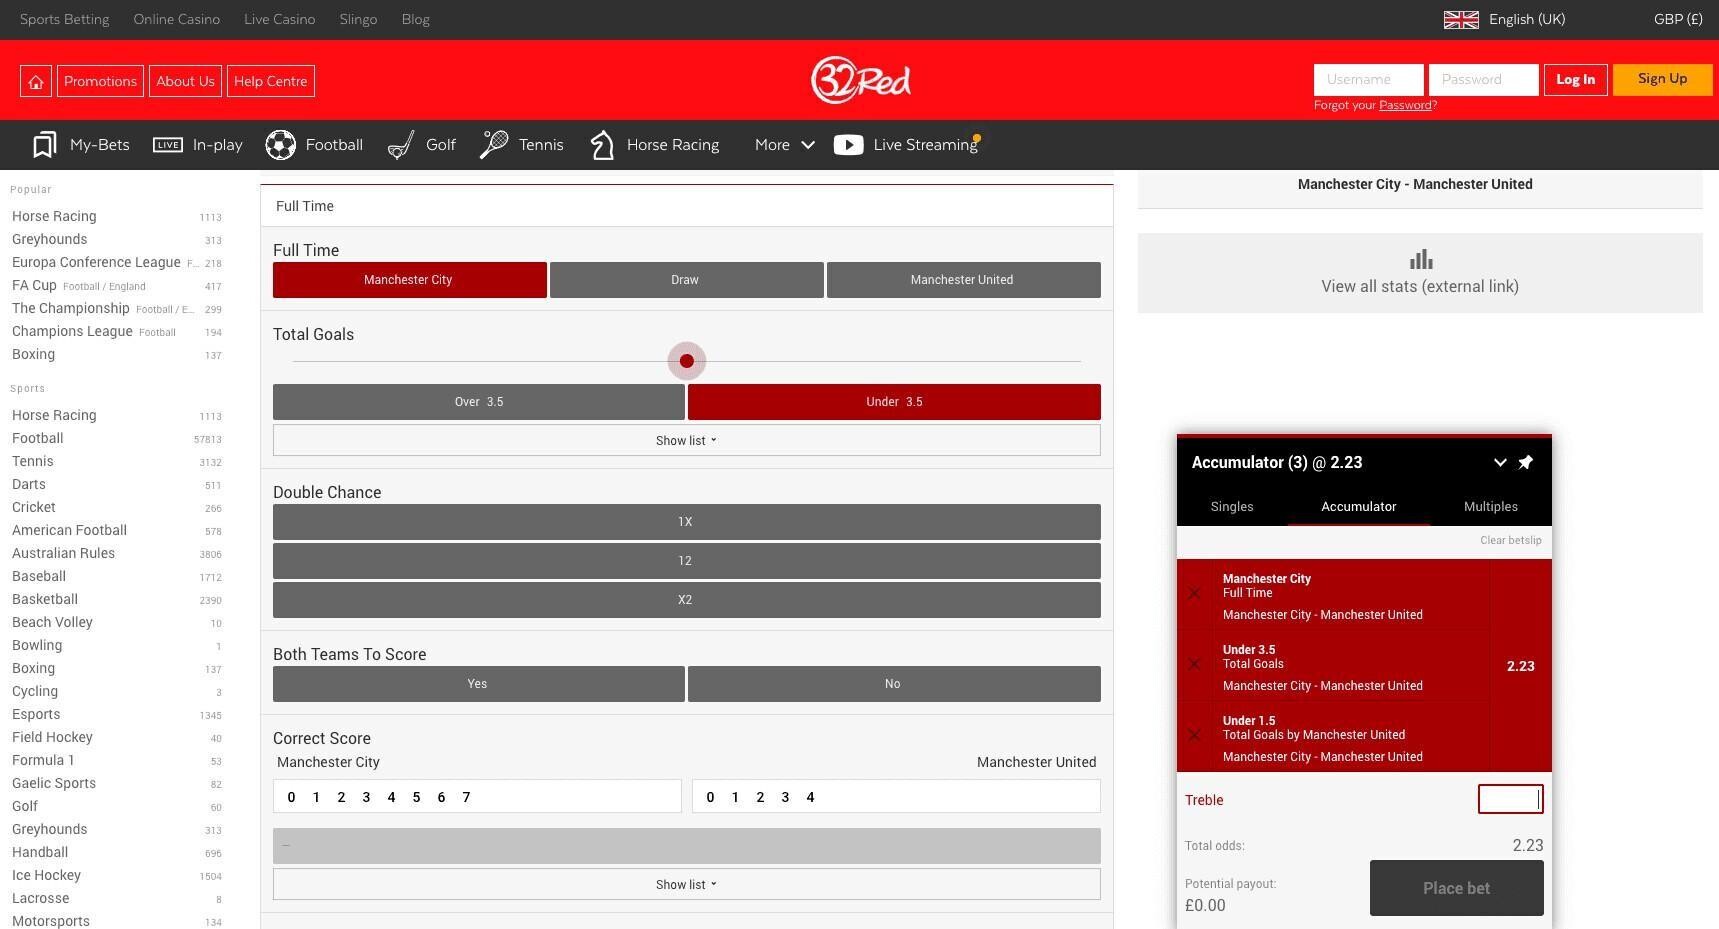Collapse the betslip with chevron
1719x929 pixels.
[x=1499, y=463]
